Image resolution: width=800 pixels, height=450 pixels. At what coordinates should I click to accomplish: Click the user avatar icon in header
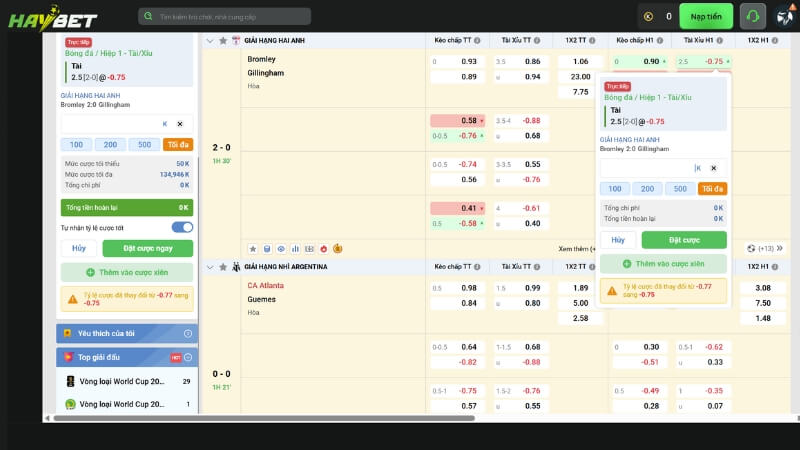tap(784, 16)
